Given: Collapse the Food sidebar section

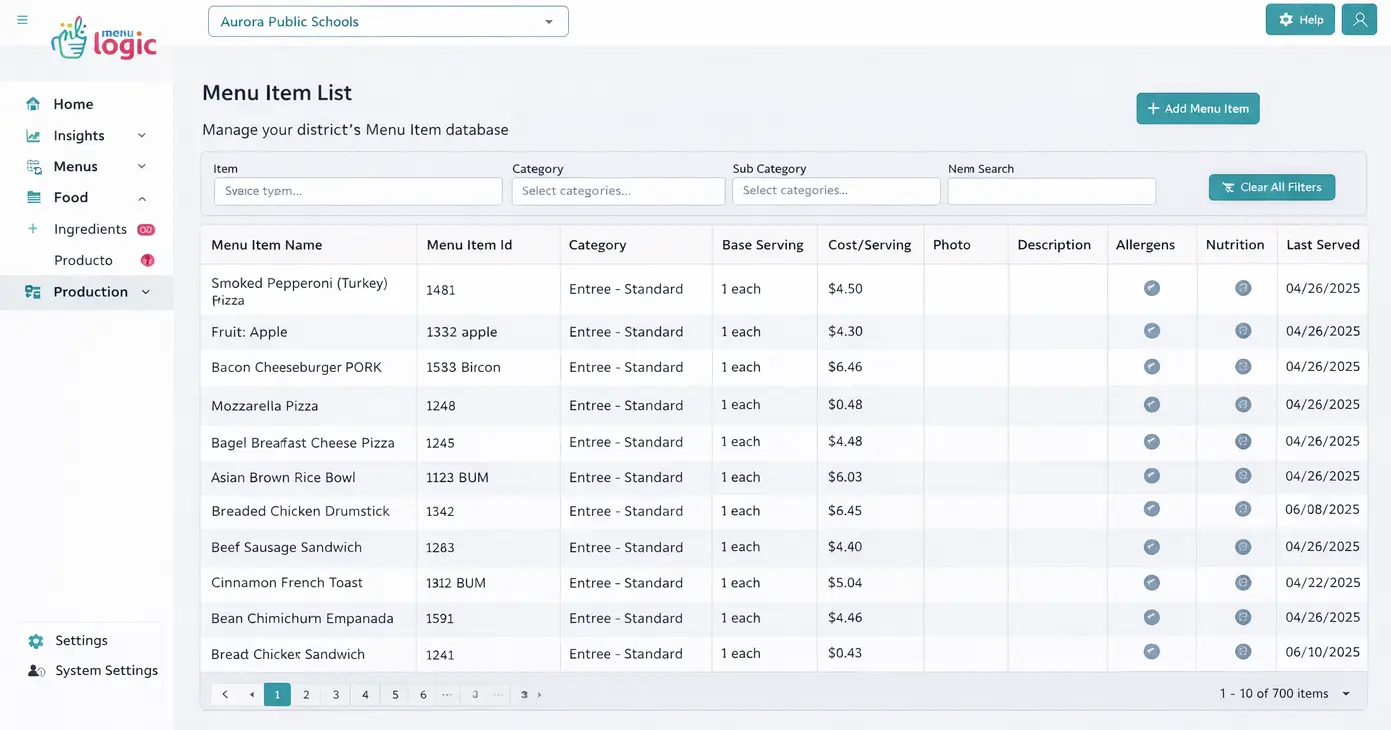Looking at the screenshot, I should tap(141, 198).
